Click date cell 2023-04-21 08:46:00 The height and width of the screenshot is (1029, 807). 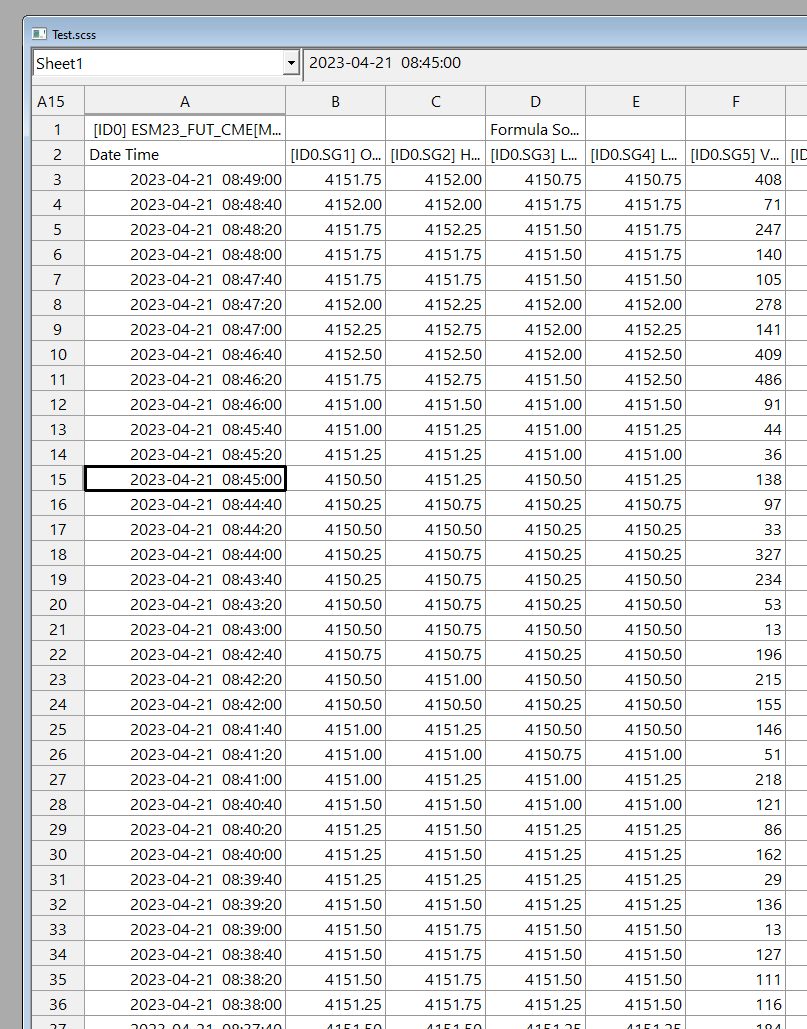[x=185, y=404]
